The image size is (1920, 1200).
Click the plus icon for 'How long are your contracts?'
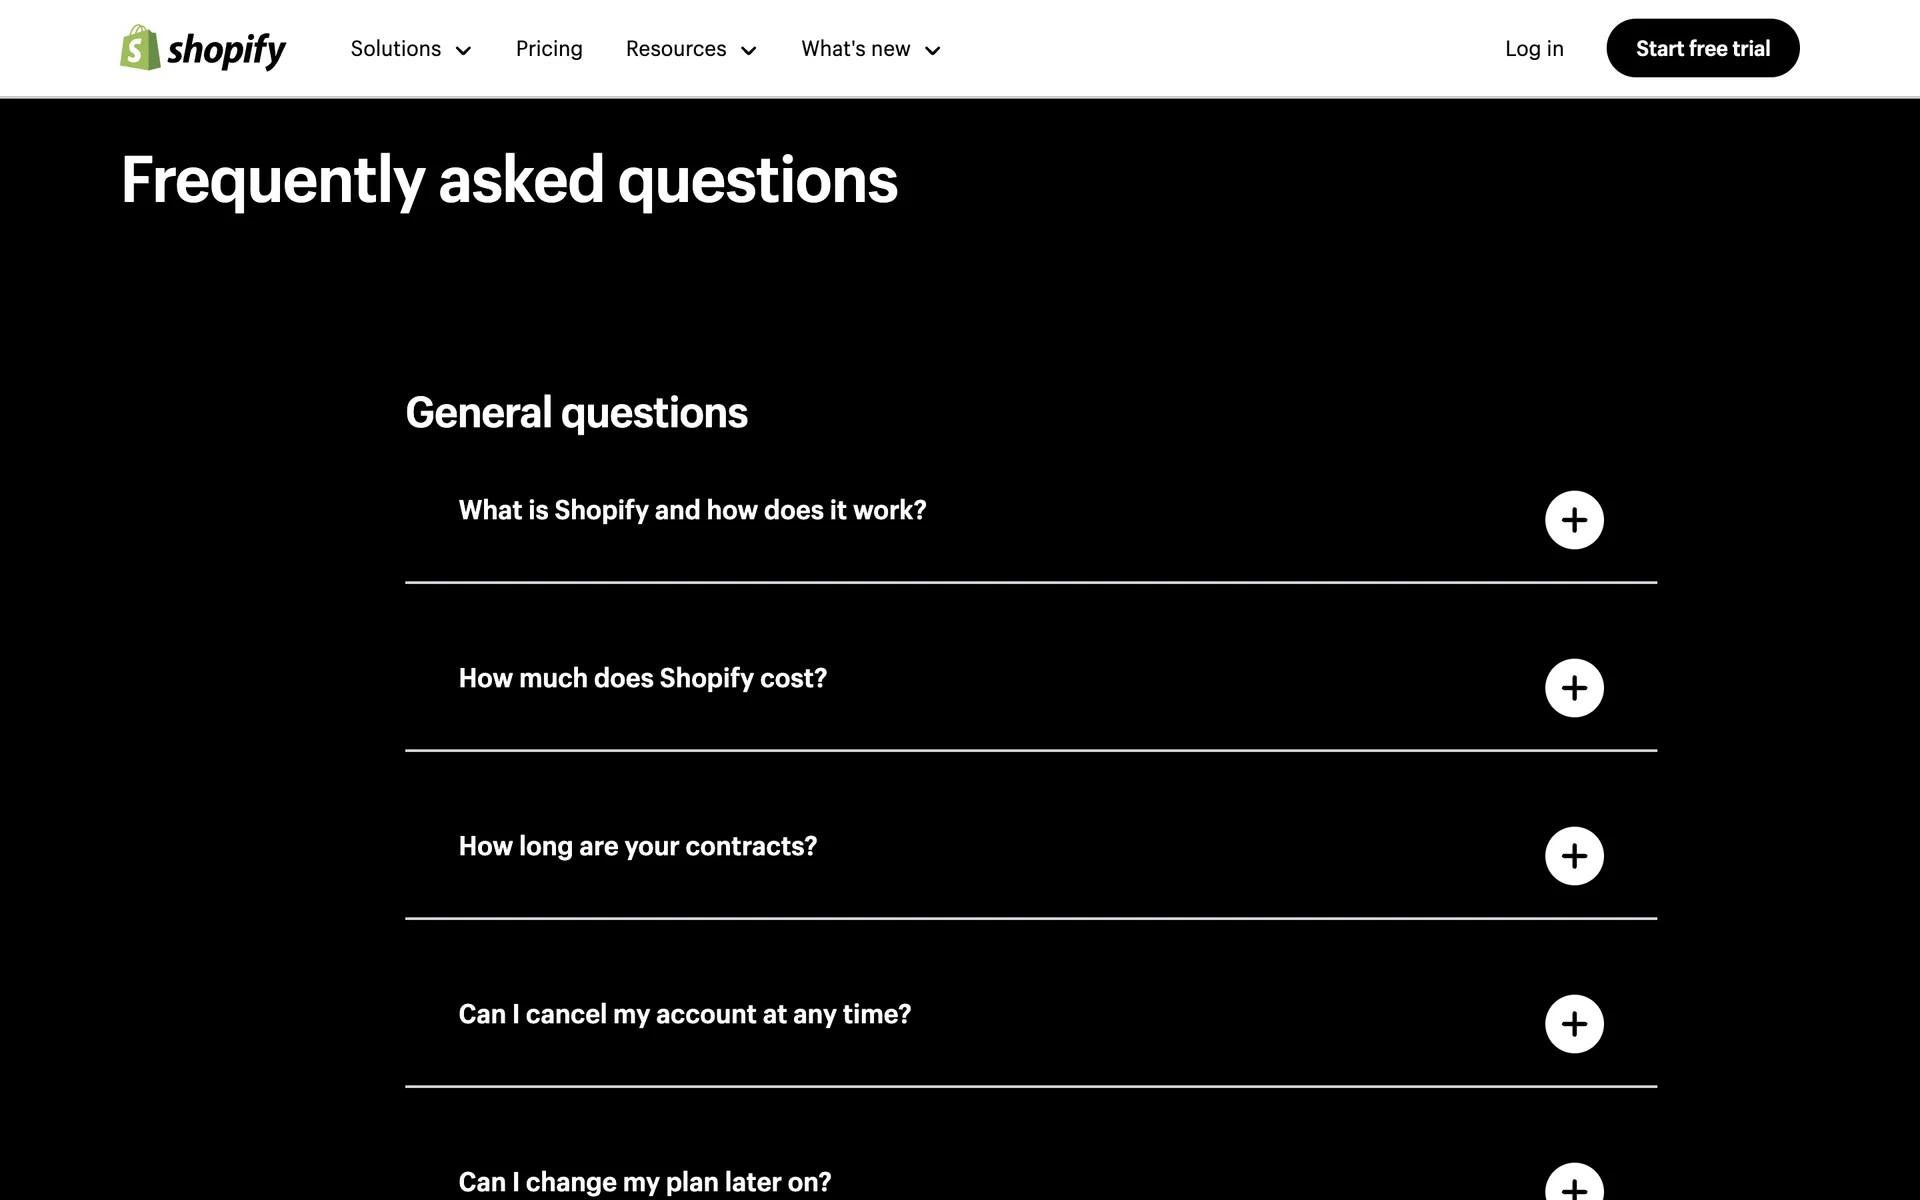click(x=1574, y=856)
